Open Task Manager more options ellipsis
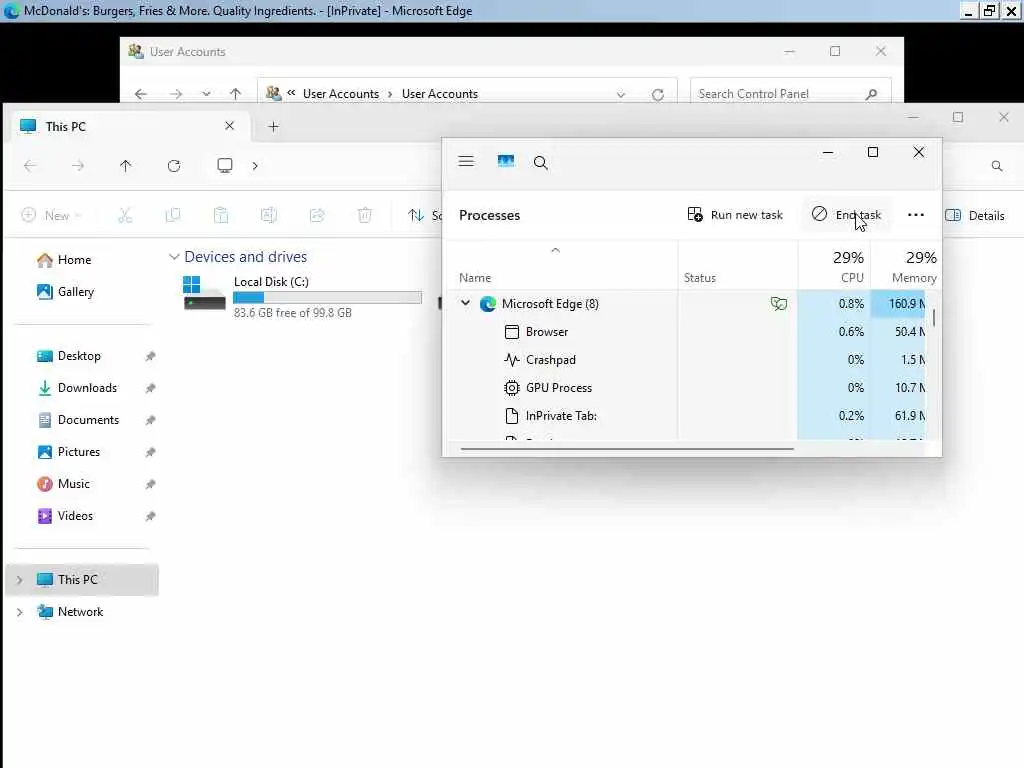This screenshot has width=1024, height=768. click(916, 215)
